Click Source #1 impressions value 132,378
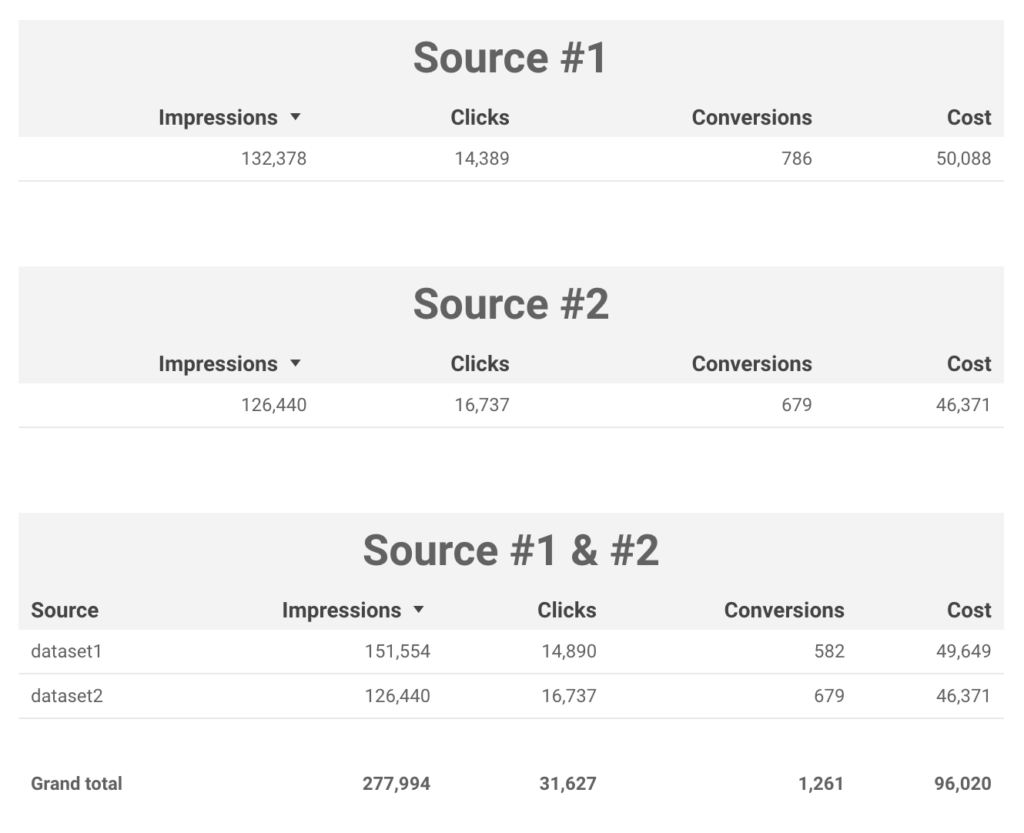Screen dimensions: 1024x833 tap(273, 158)
